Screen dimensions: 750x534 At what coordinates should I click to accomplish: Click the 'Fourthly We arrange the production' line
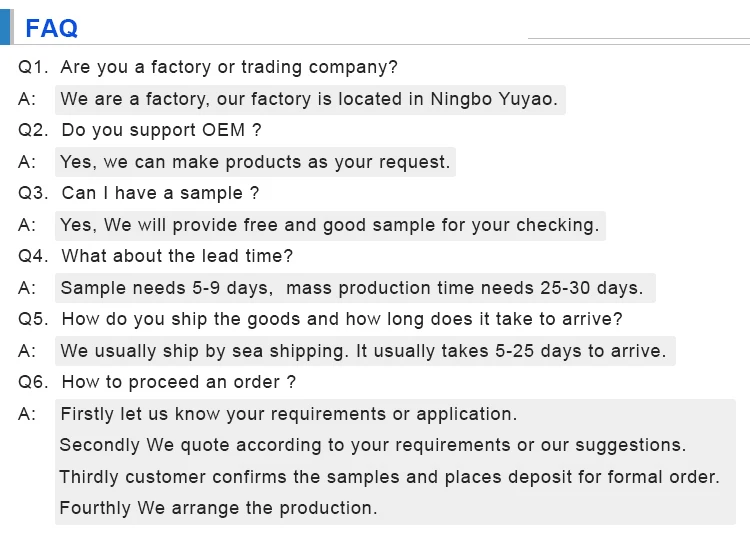[218, 508]
